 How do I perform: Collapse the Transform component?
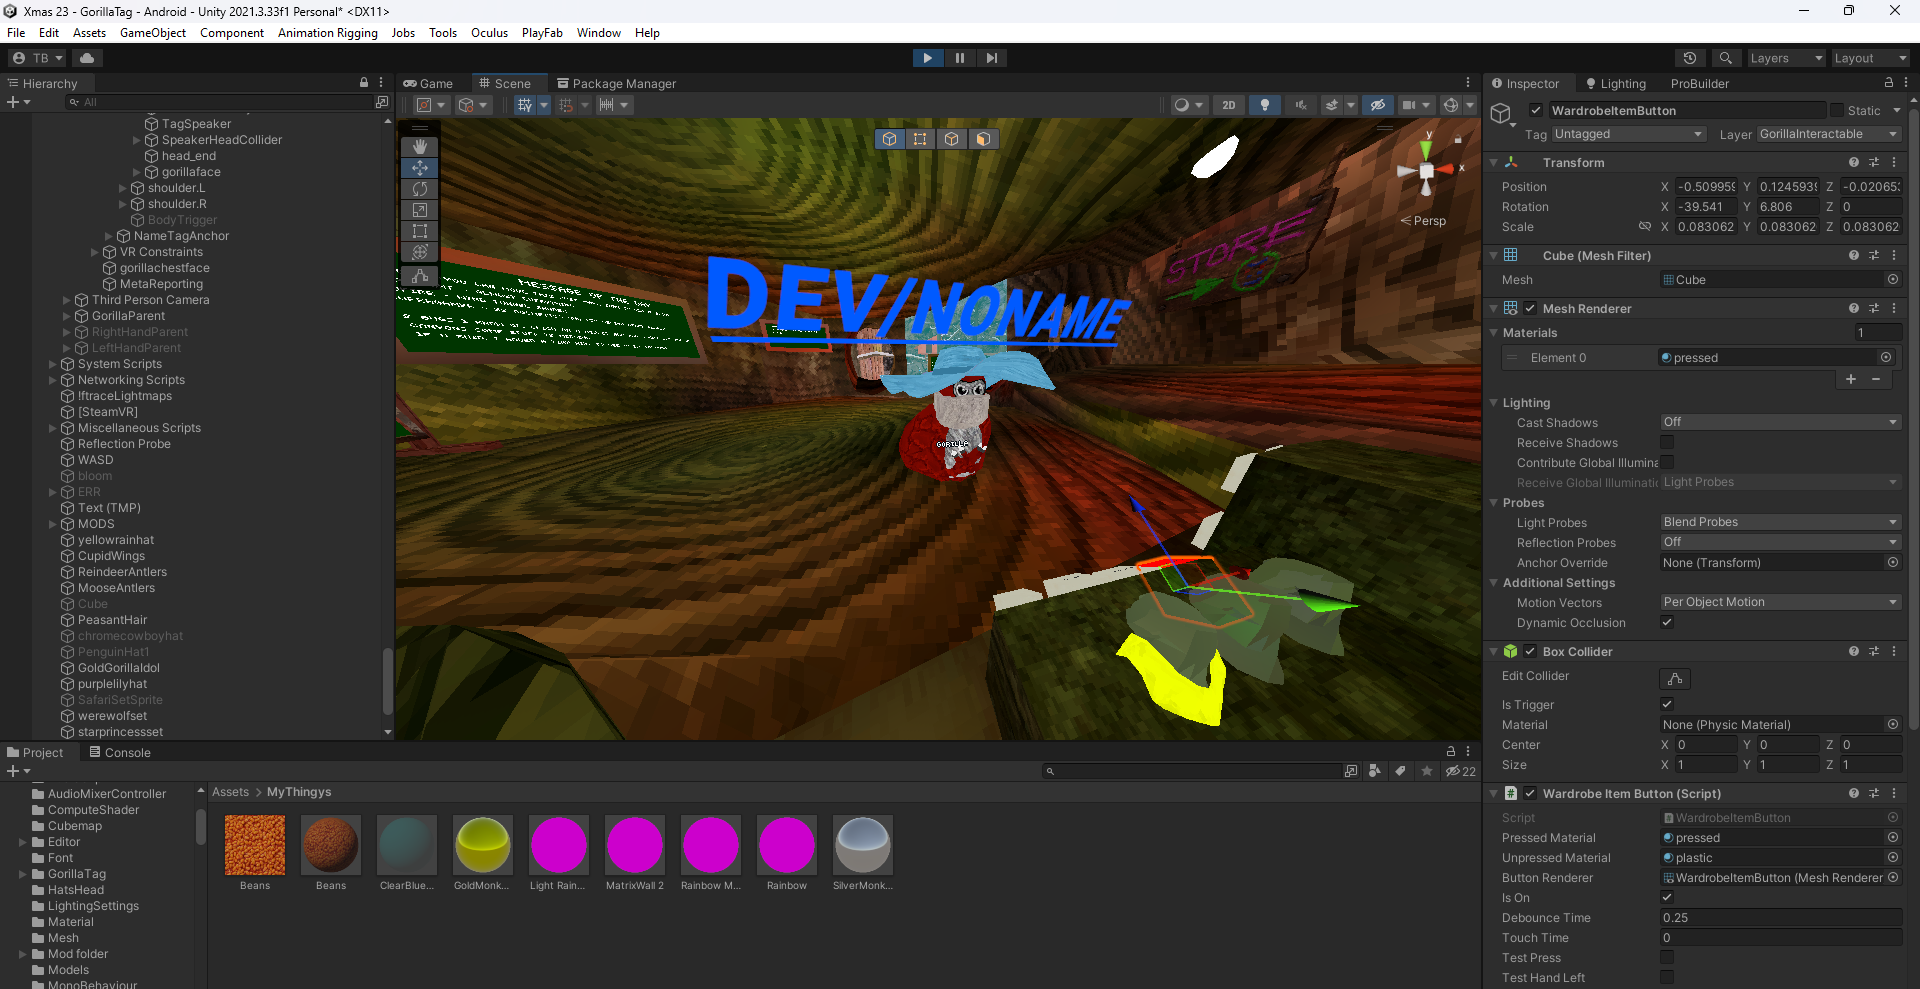[x=1494, y=162]
